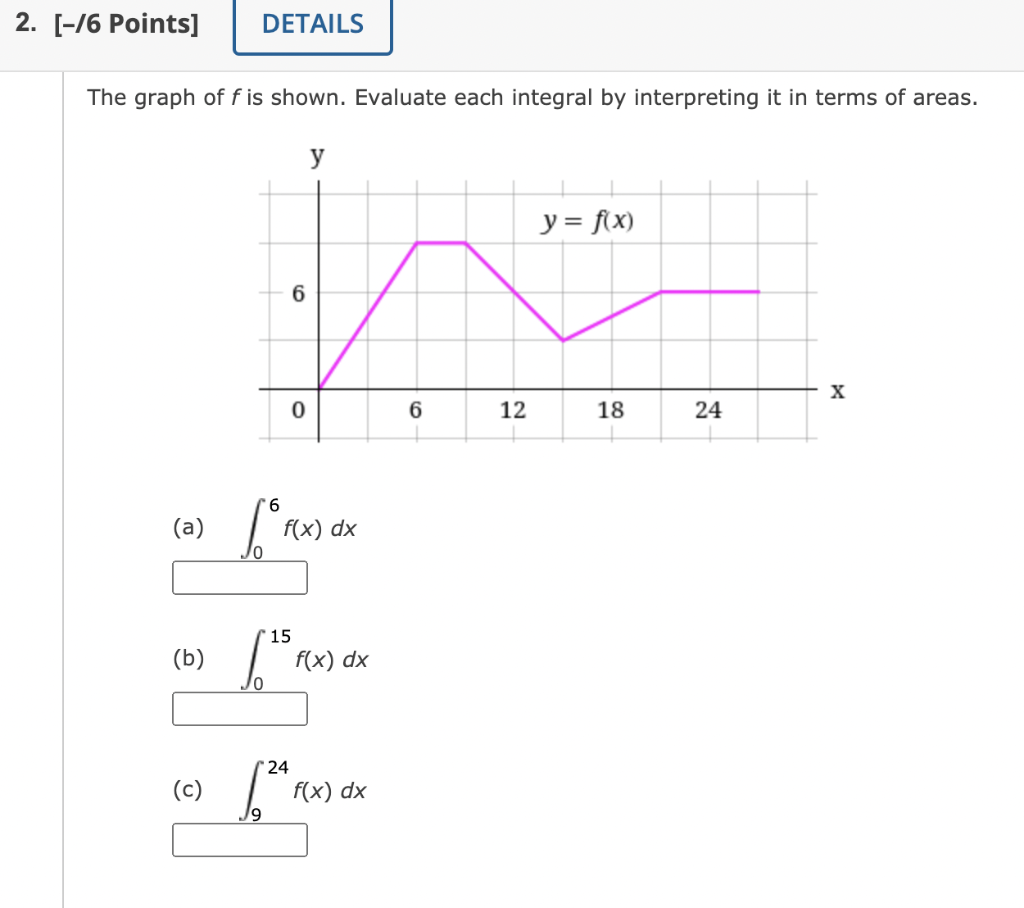Screen dimensions: 1024x908
Task: Click the x-axis label on the graph
Action: coord(837,391)
